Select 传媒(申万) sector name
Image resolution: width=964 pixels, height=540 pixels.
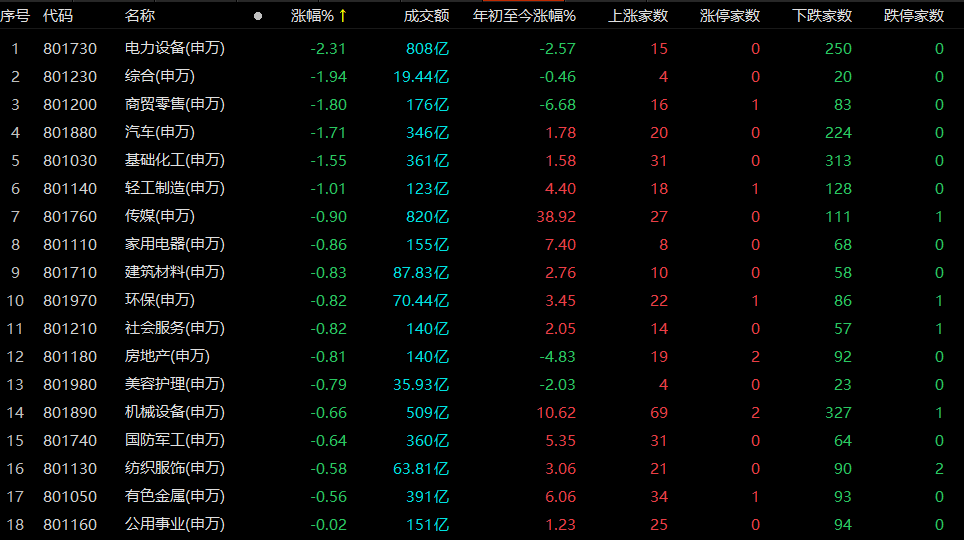coord(160,216)
